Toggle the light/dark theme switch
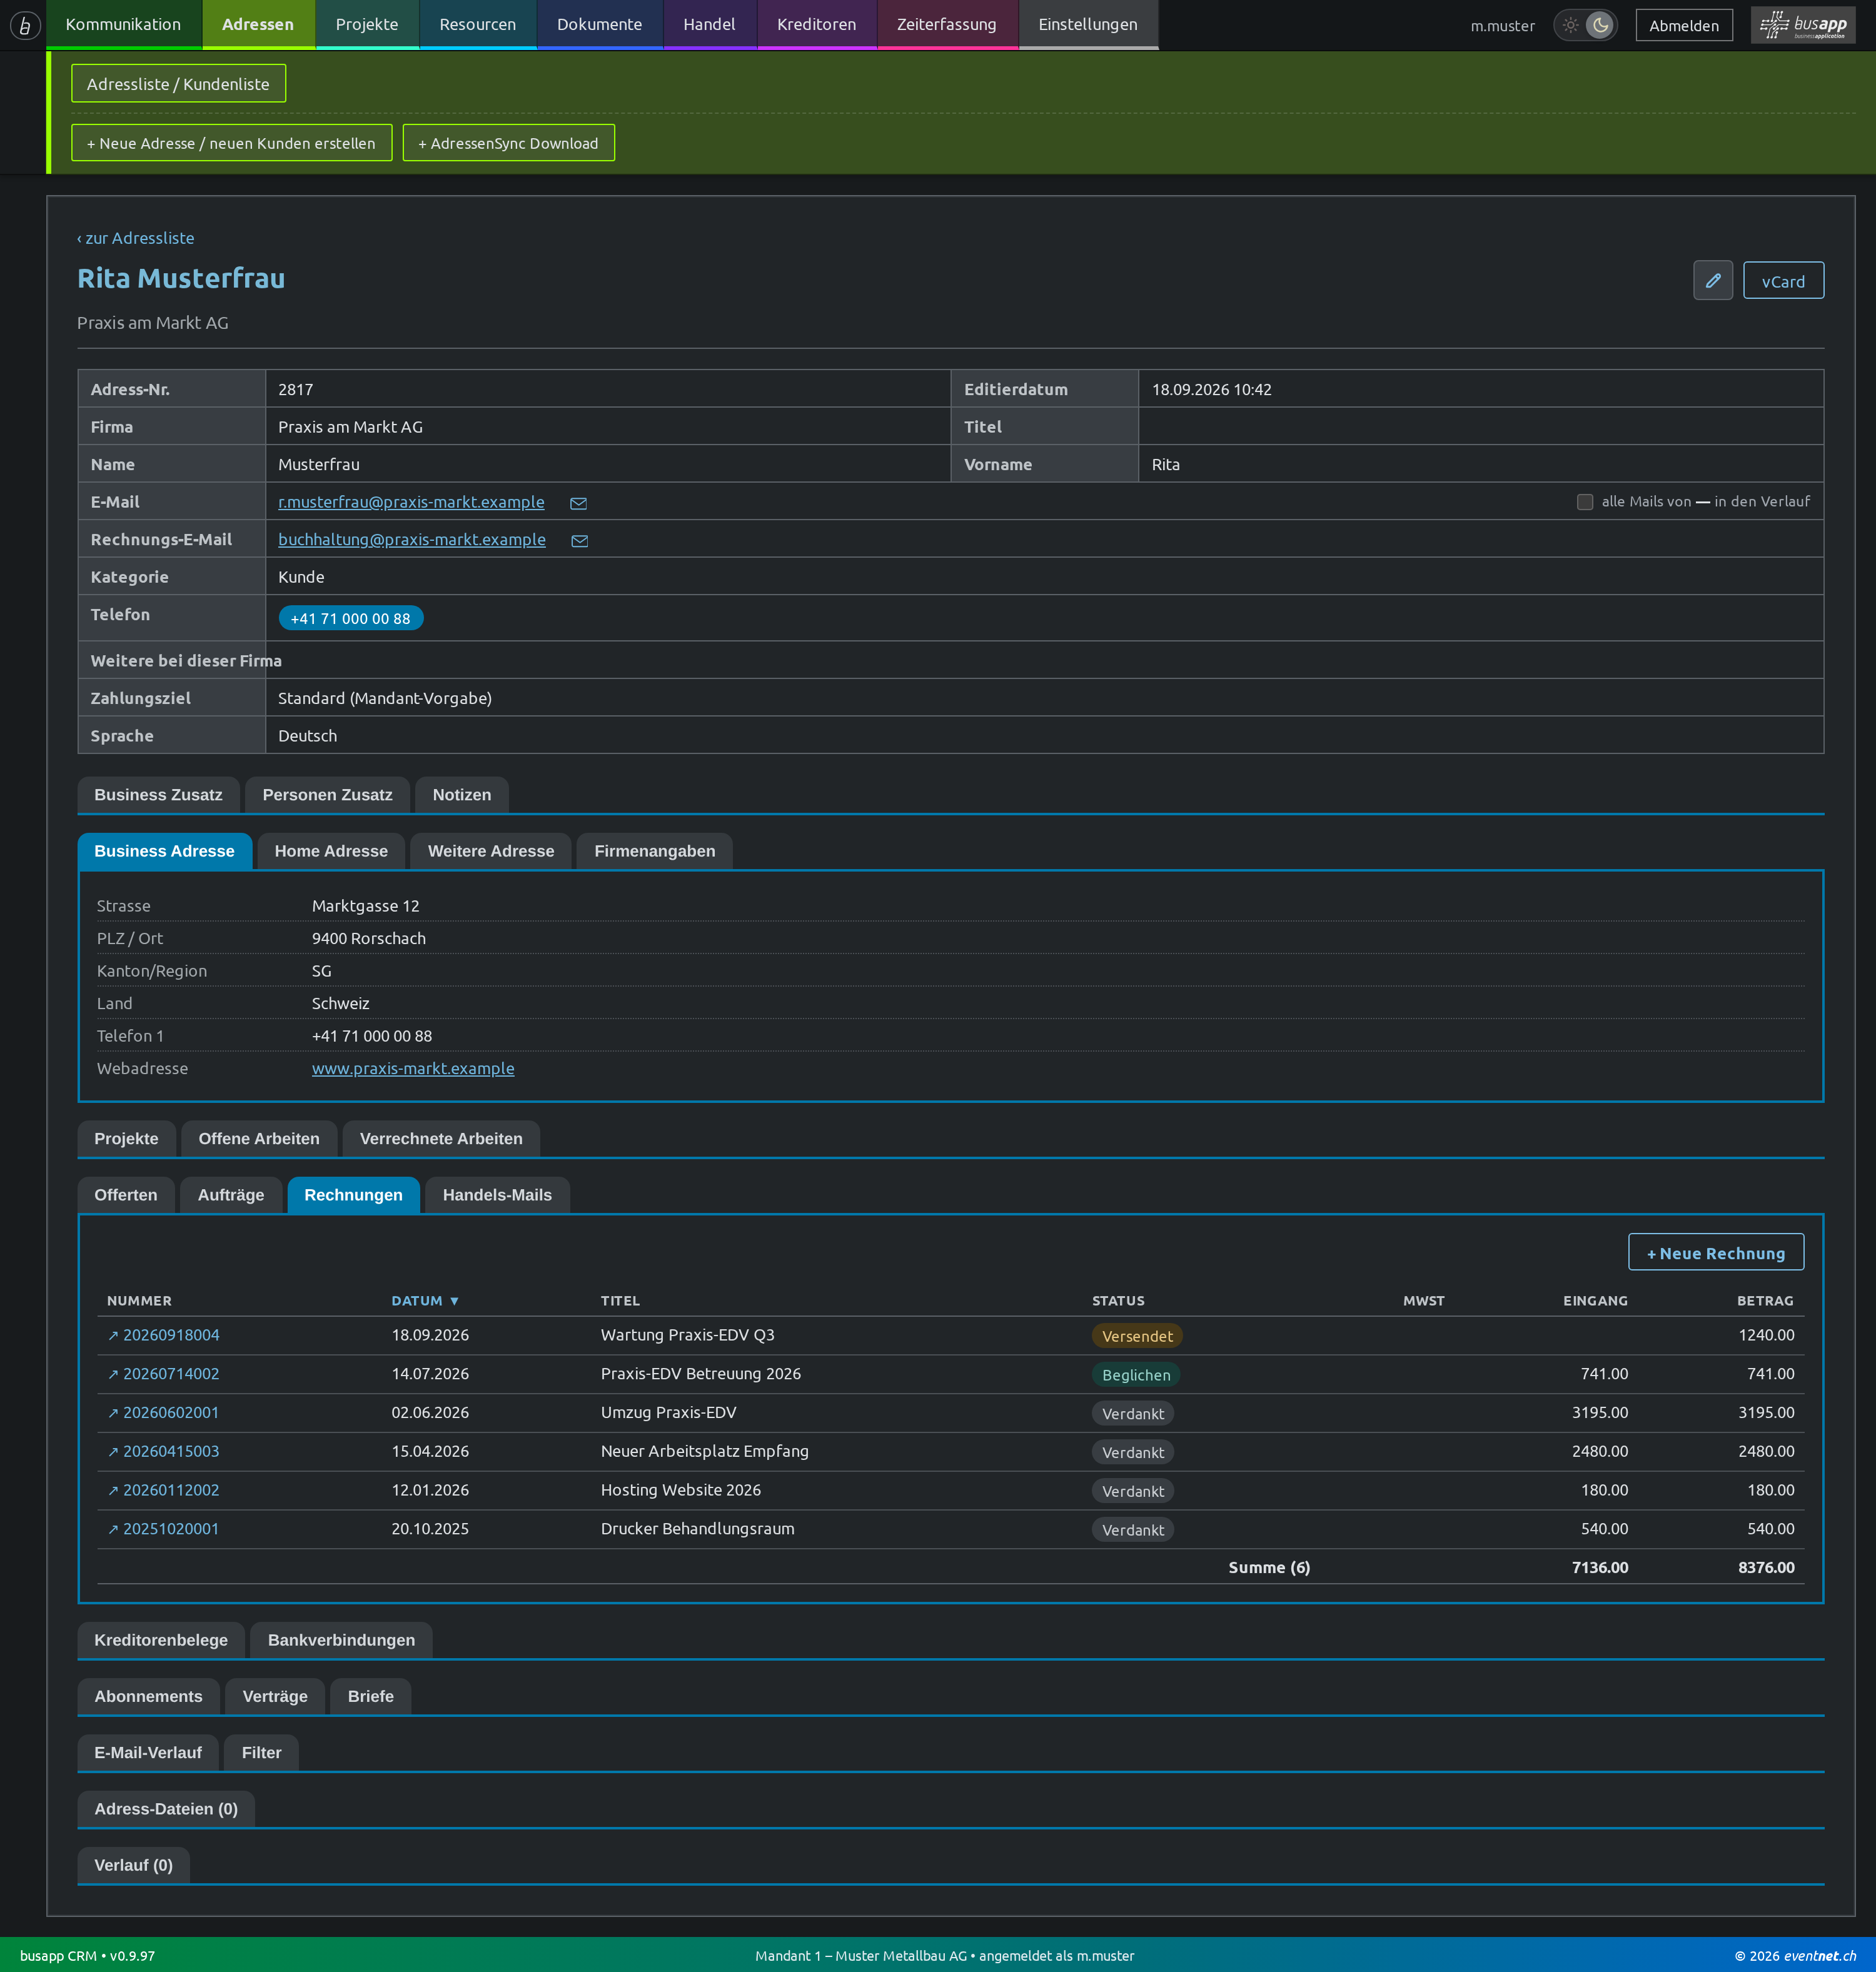This screenshot has height=1972, width=1876. click(x=1585, y=25)
